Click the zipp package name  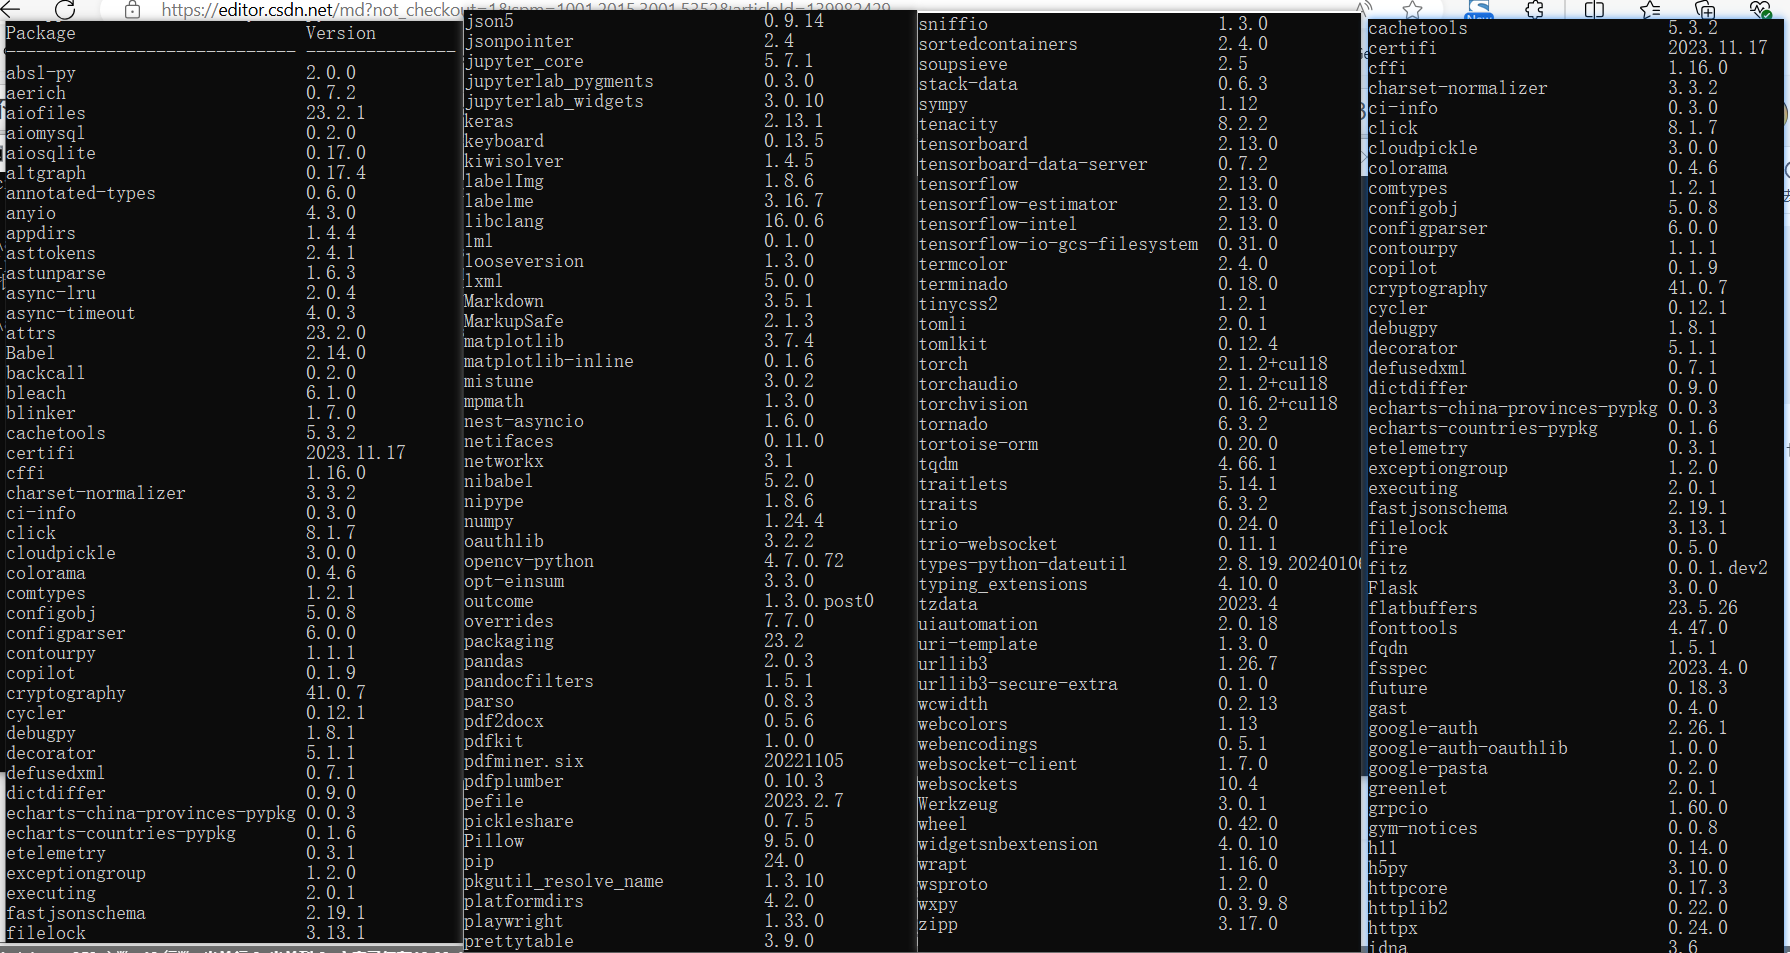(938, 924)
